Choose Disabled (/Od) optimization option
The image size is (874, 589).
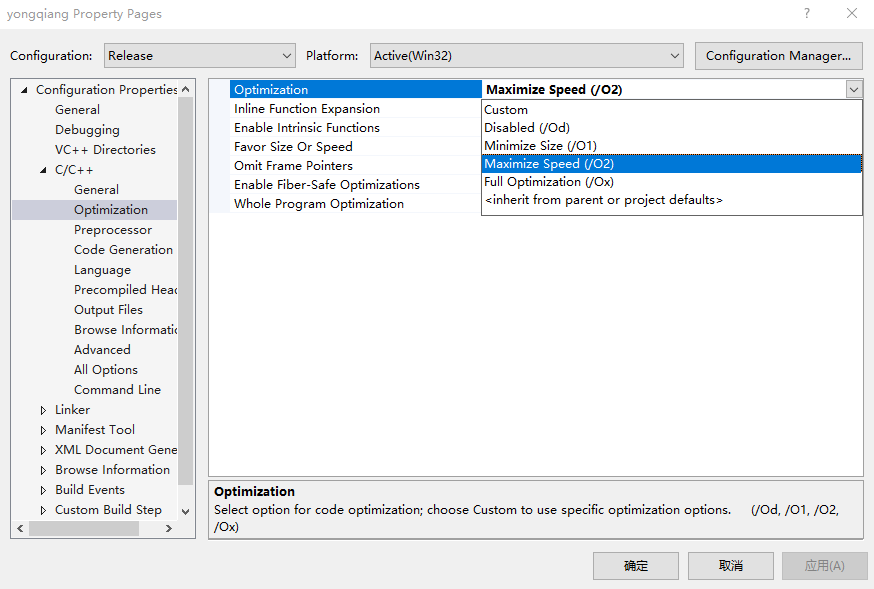click(x=672, y=128)
